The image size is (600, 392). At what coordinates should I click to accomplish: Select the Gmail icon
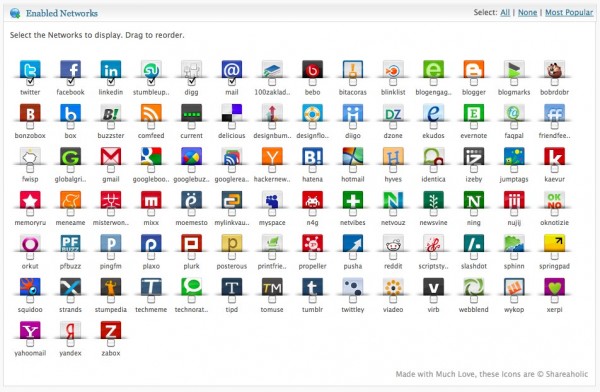pos(111,156)
